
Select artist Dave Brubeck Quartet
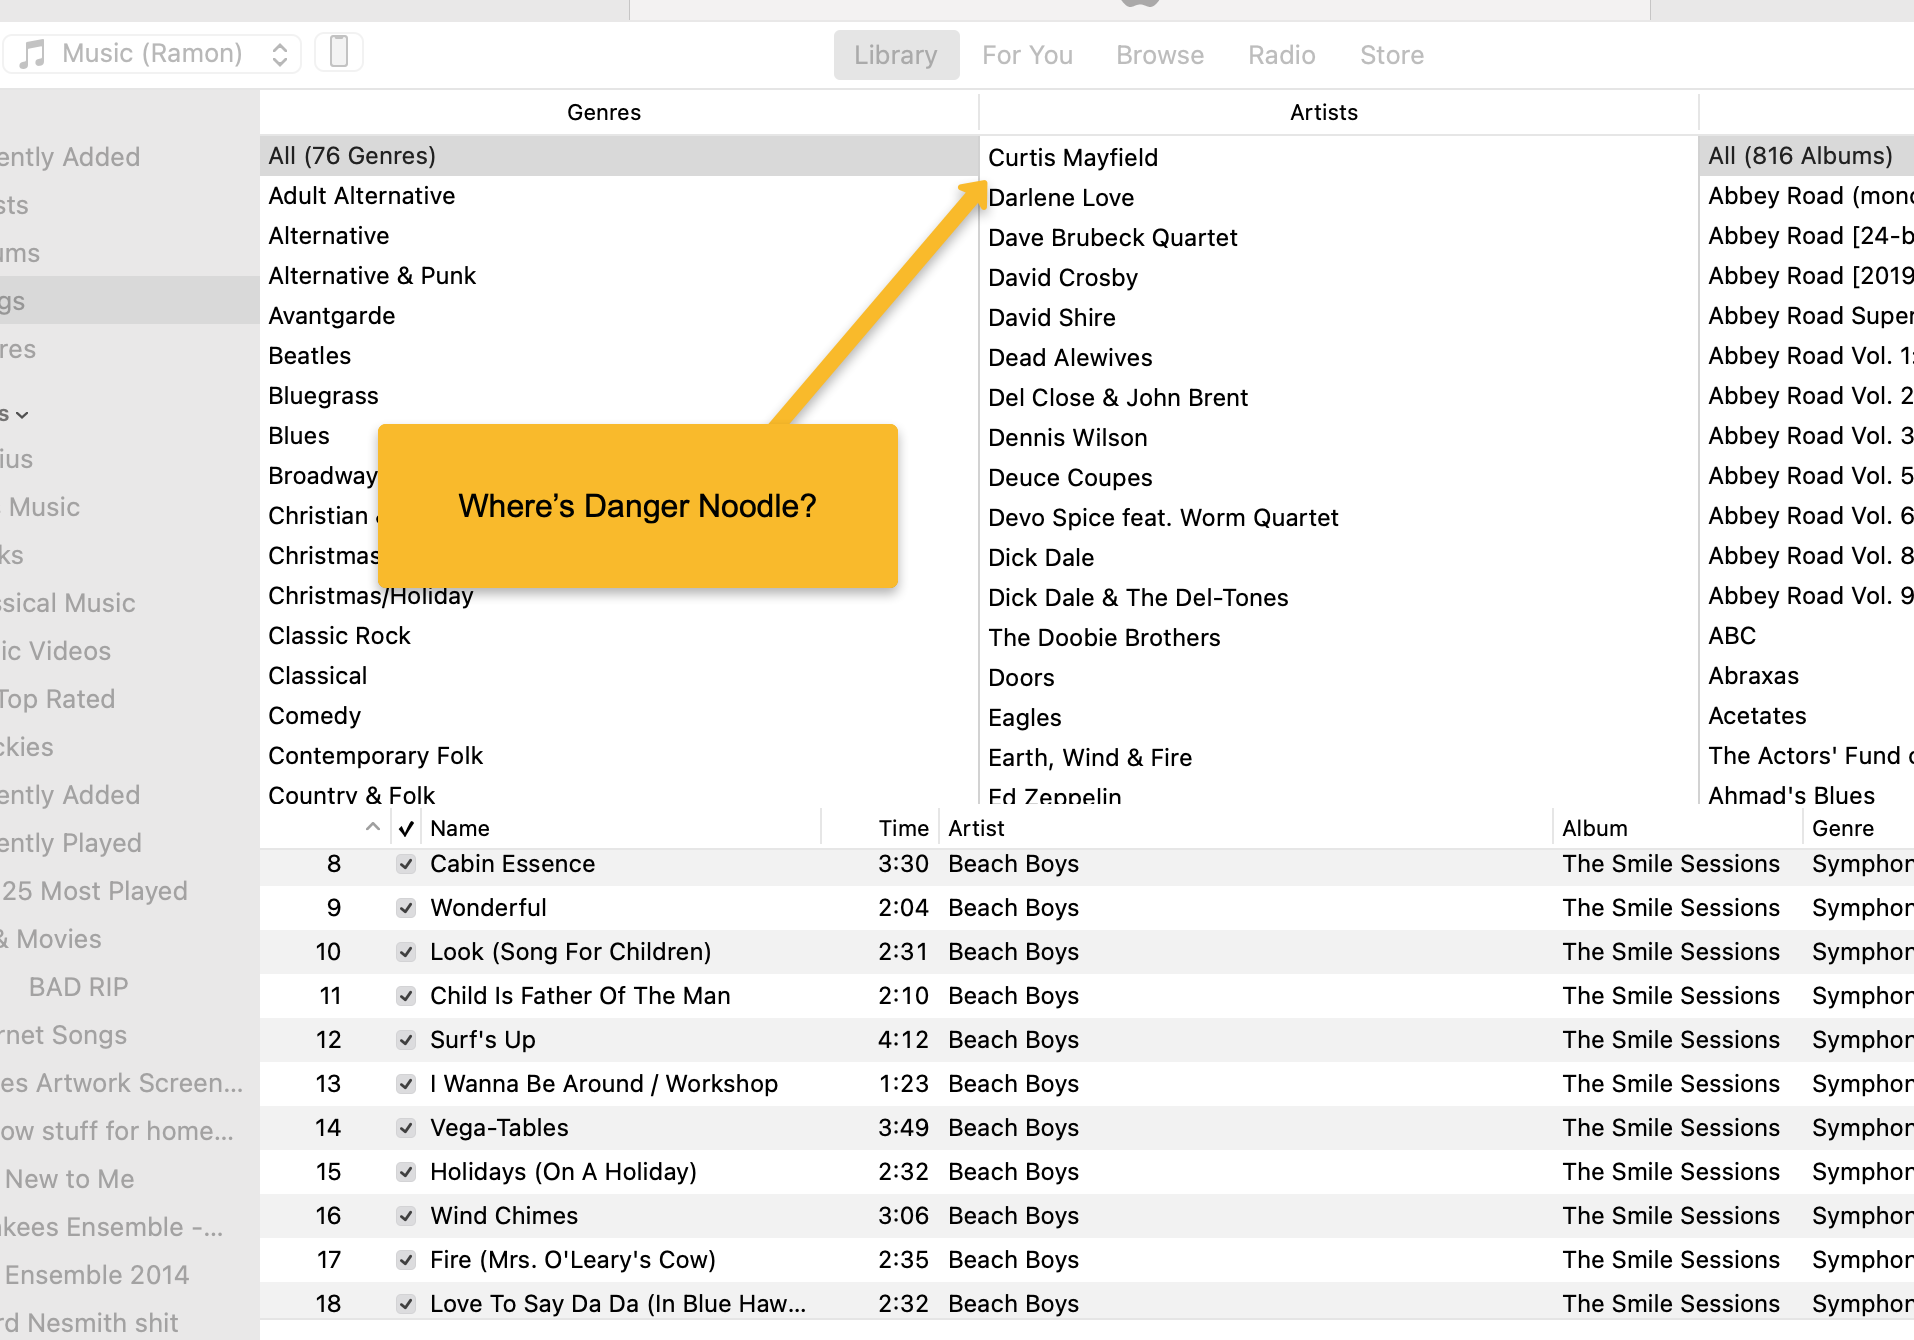coord(1339,238)
